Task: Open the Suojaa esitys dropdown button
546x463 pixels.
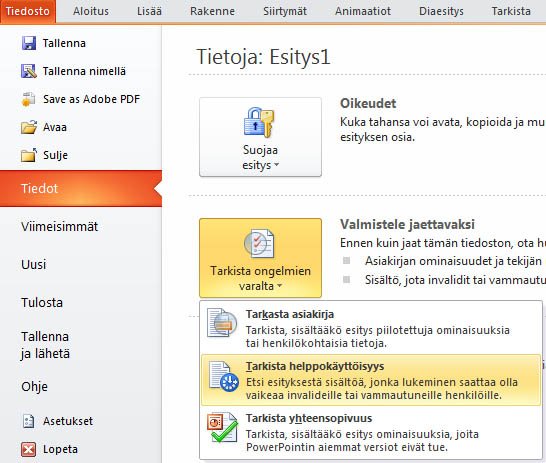Action: click(x=260, y=137)
